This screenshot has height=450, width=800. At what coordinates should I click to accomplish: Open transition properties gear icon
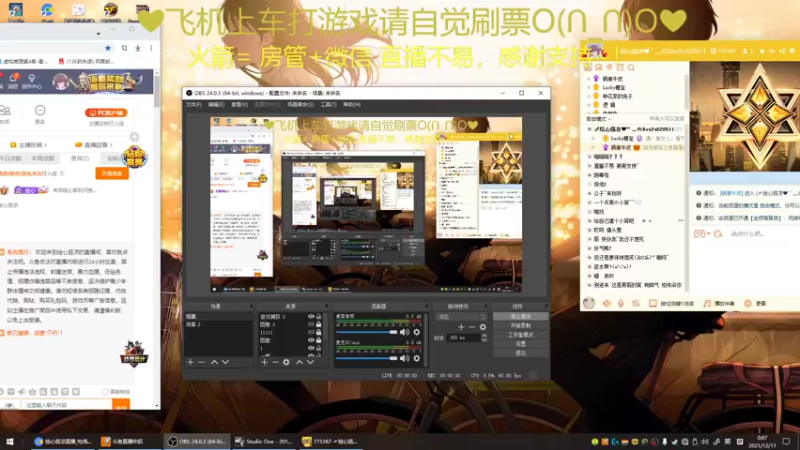tap(483, 327)
